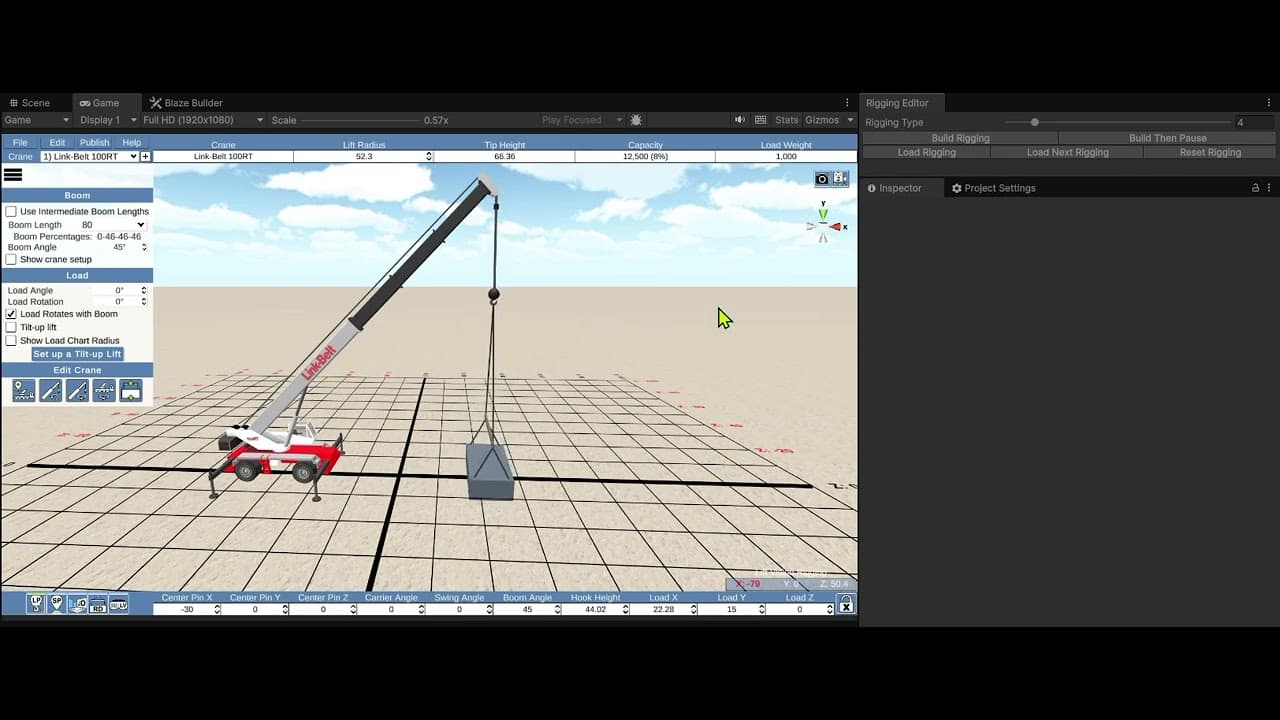Click the Load Rigging button
This screenshot has width=1280, height=720.
click(926, 152)
